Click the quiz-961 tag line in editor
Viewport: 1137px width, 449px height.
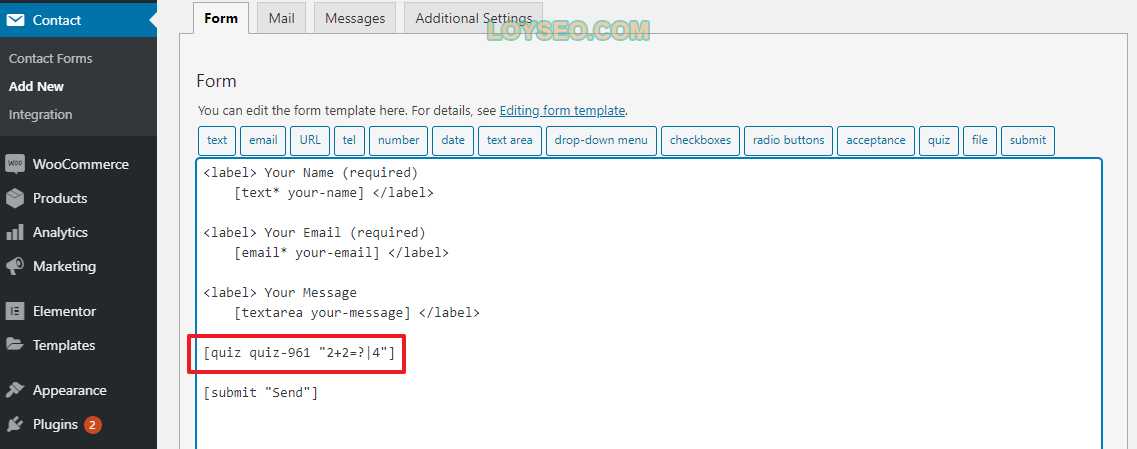[299, 353]
